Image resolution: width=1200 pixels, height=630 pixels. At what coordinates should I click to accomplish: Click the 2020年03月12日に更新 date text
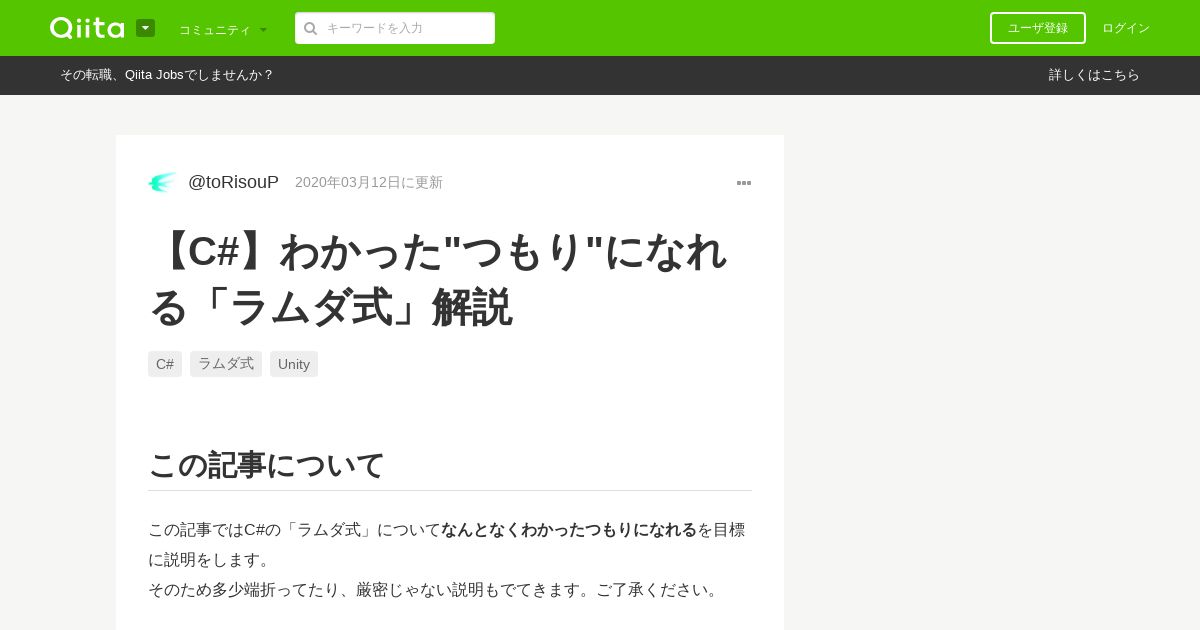point(369,182)
